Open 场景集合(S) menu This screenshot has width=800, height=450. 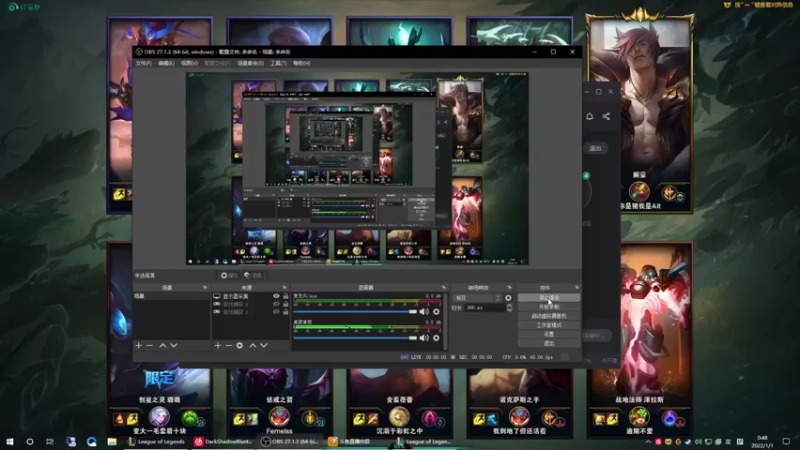[251, 63]
